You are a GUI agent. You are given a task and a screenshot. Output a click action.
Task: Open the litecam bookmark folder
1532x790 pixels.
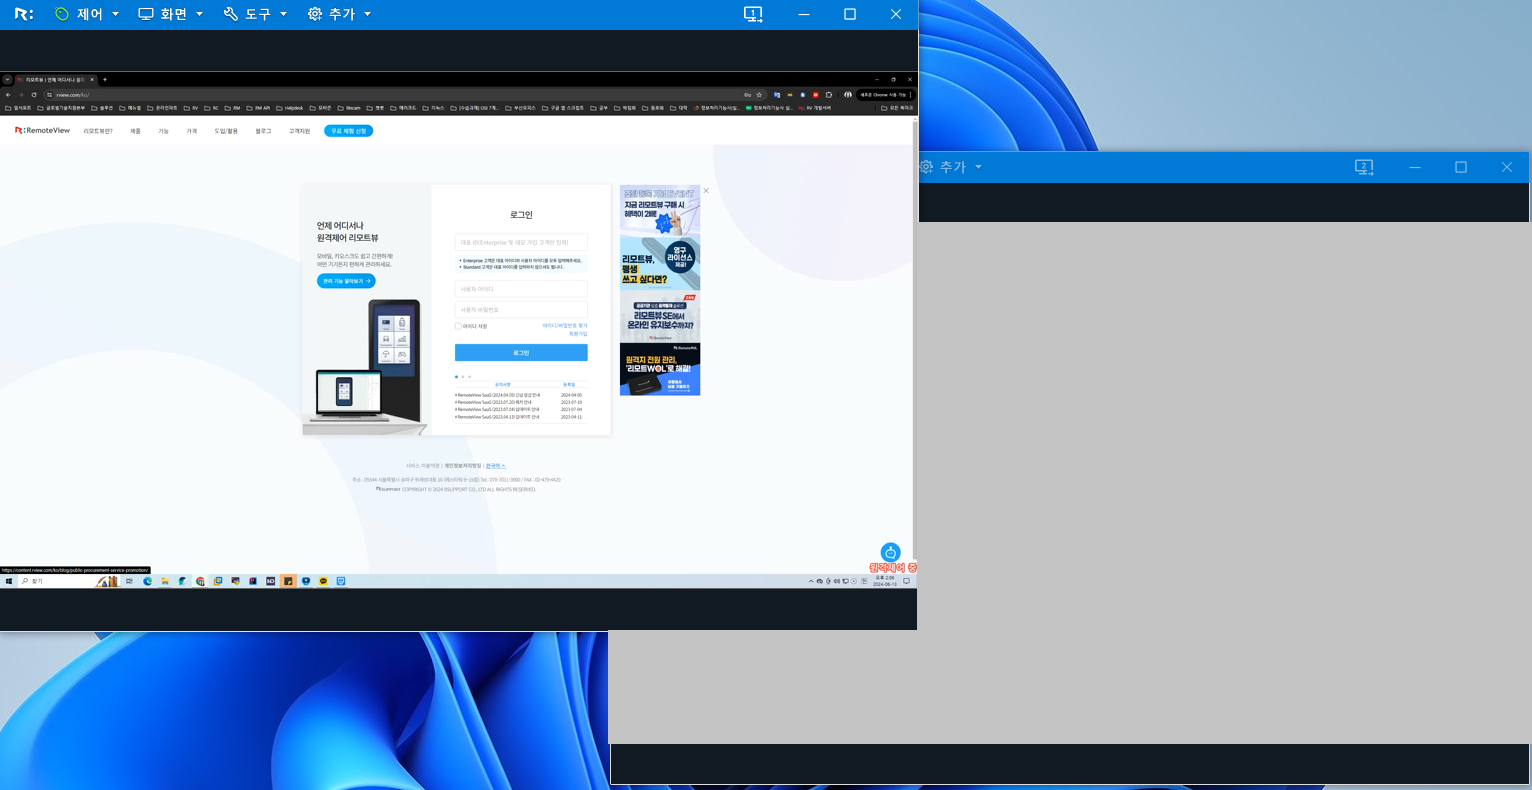[x=349, y=108]
